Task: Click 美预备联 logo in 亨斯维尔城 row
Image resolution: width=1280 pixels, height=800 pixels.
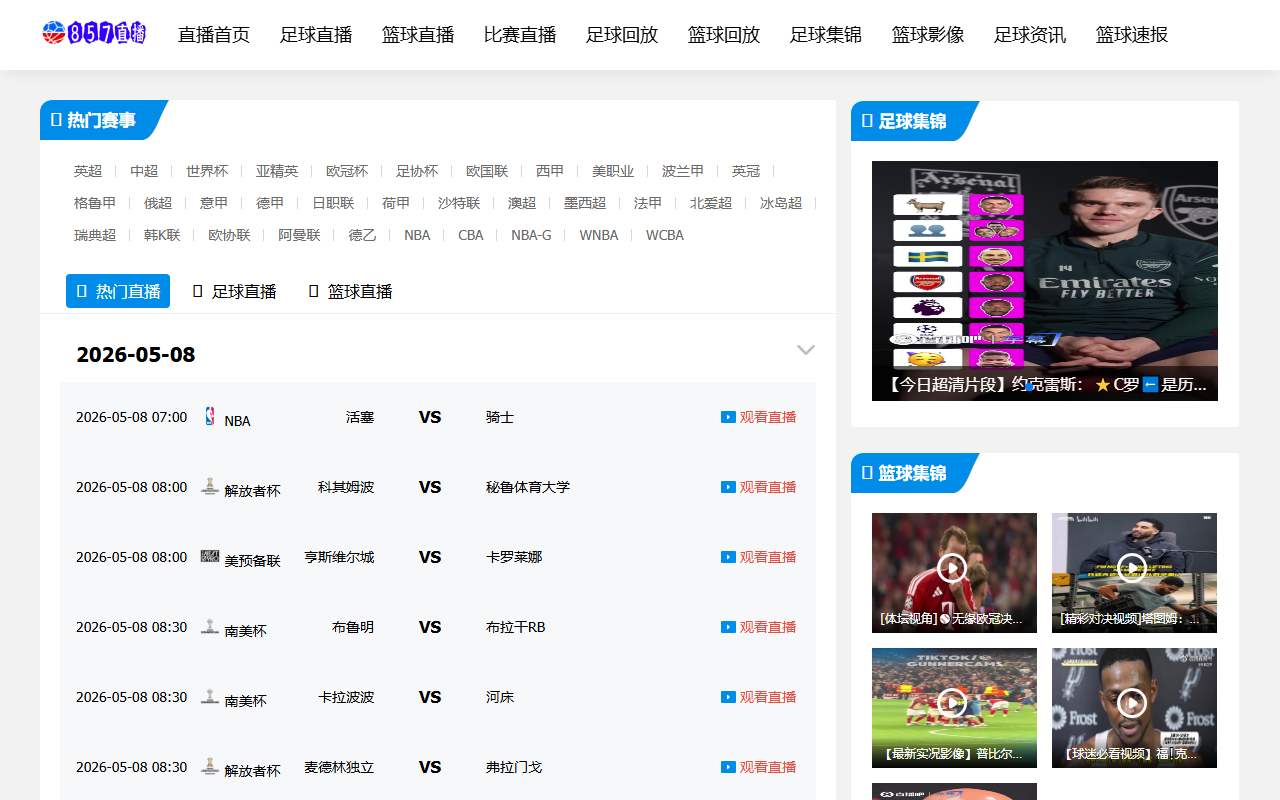Action: pyautogui.click(x=210, y=556)
